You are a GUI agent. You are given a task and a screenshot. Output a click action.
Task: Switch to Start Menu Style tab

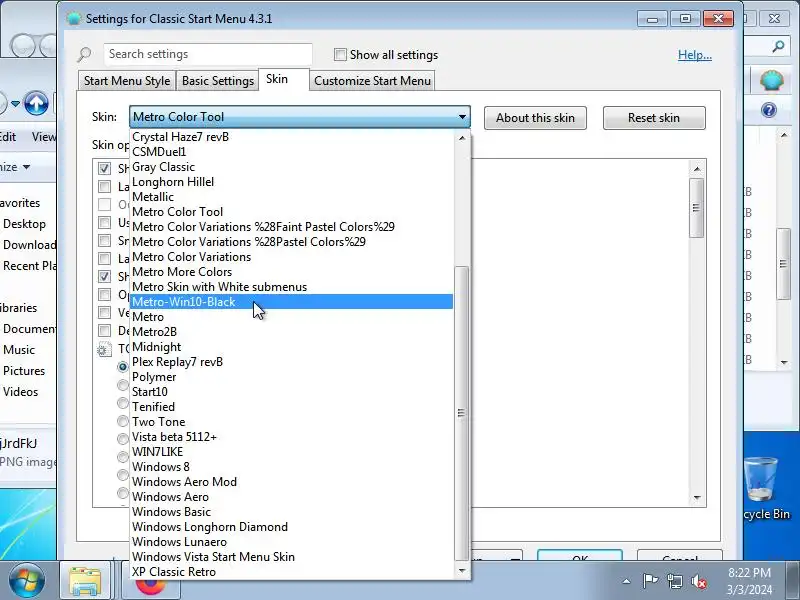click(x=127, y=81)
